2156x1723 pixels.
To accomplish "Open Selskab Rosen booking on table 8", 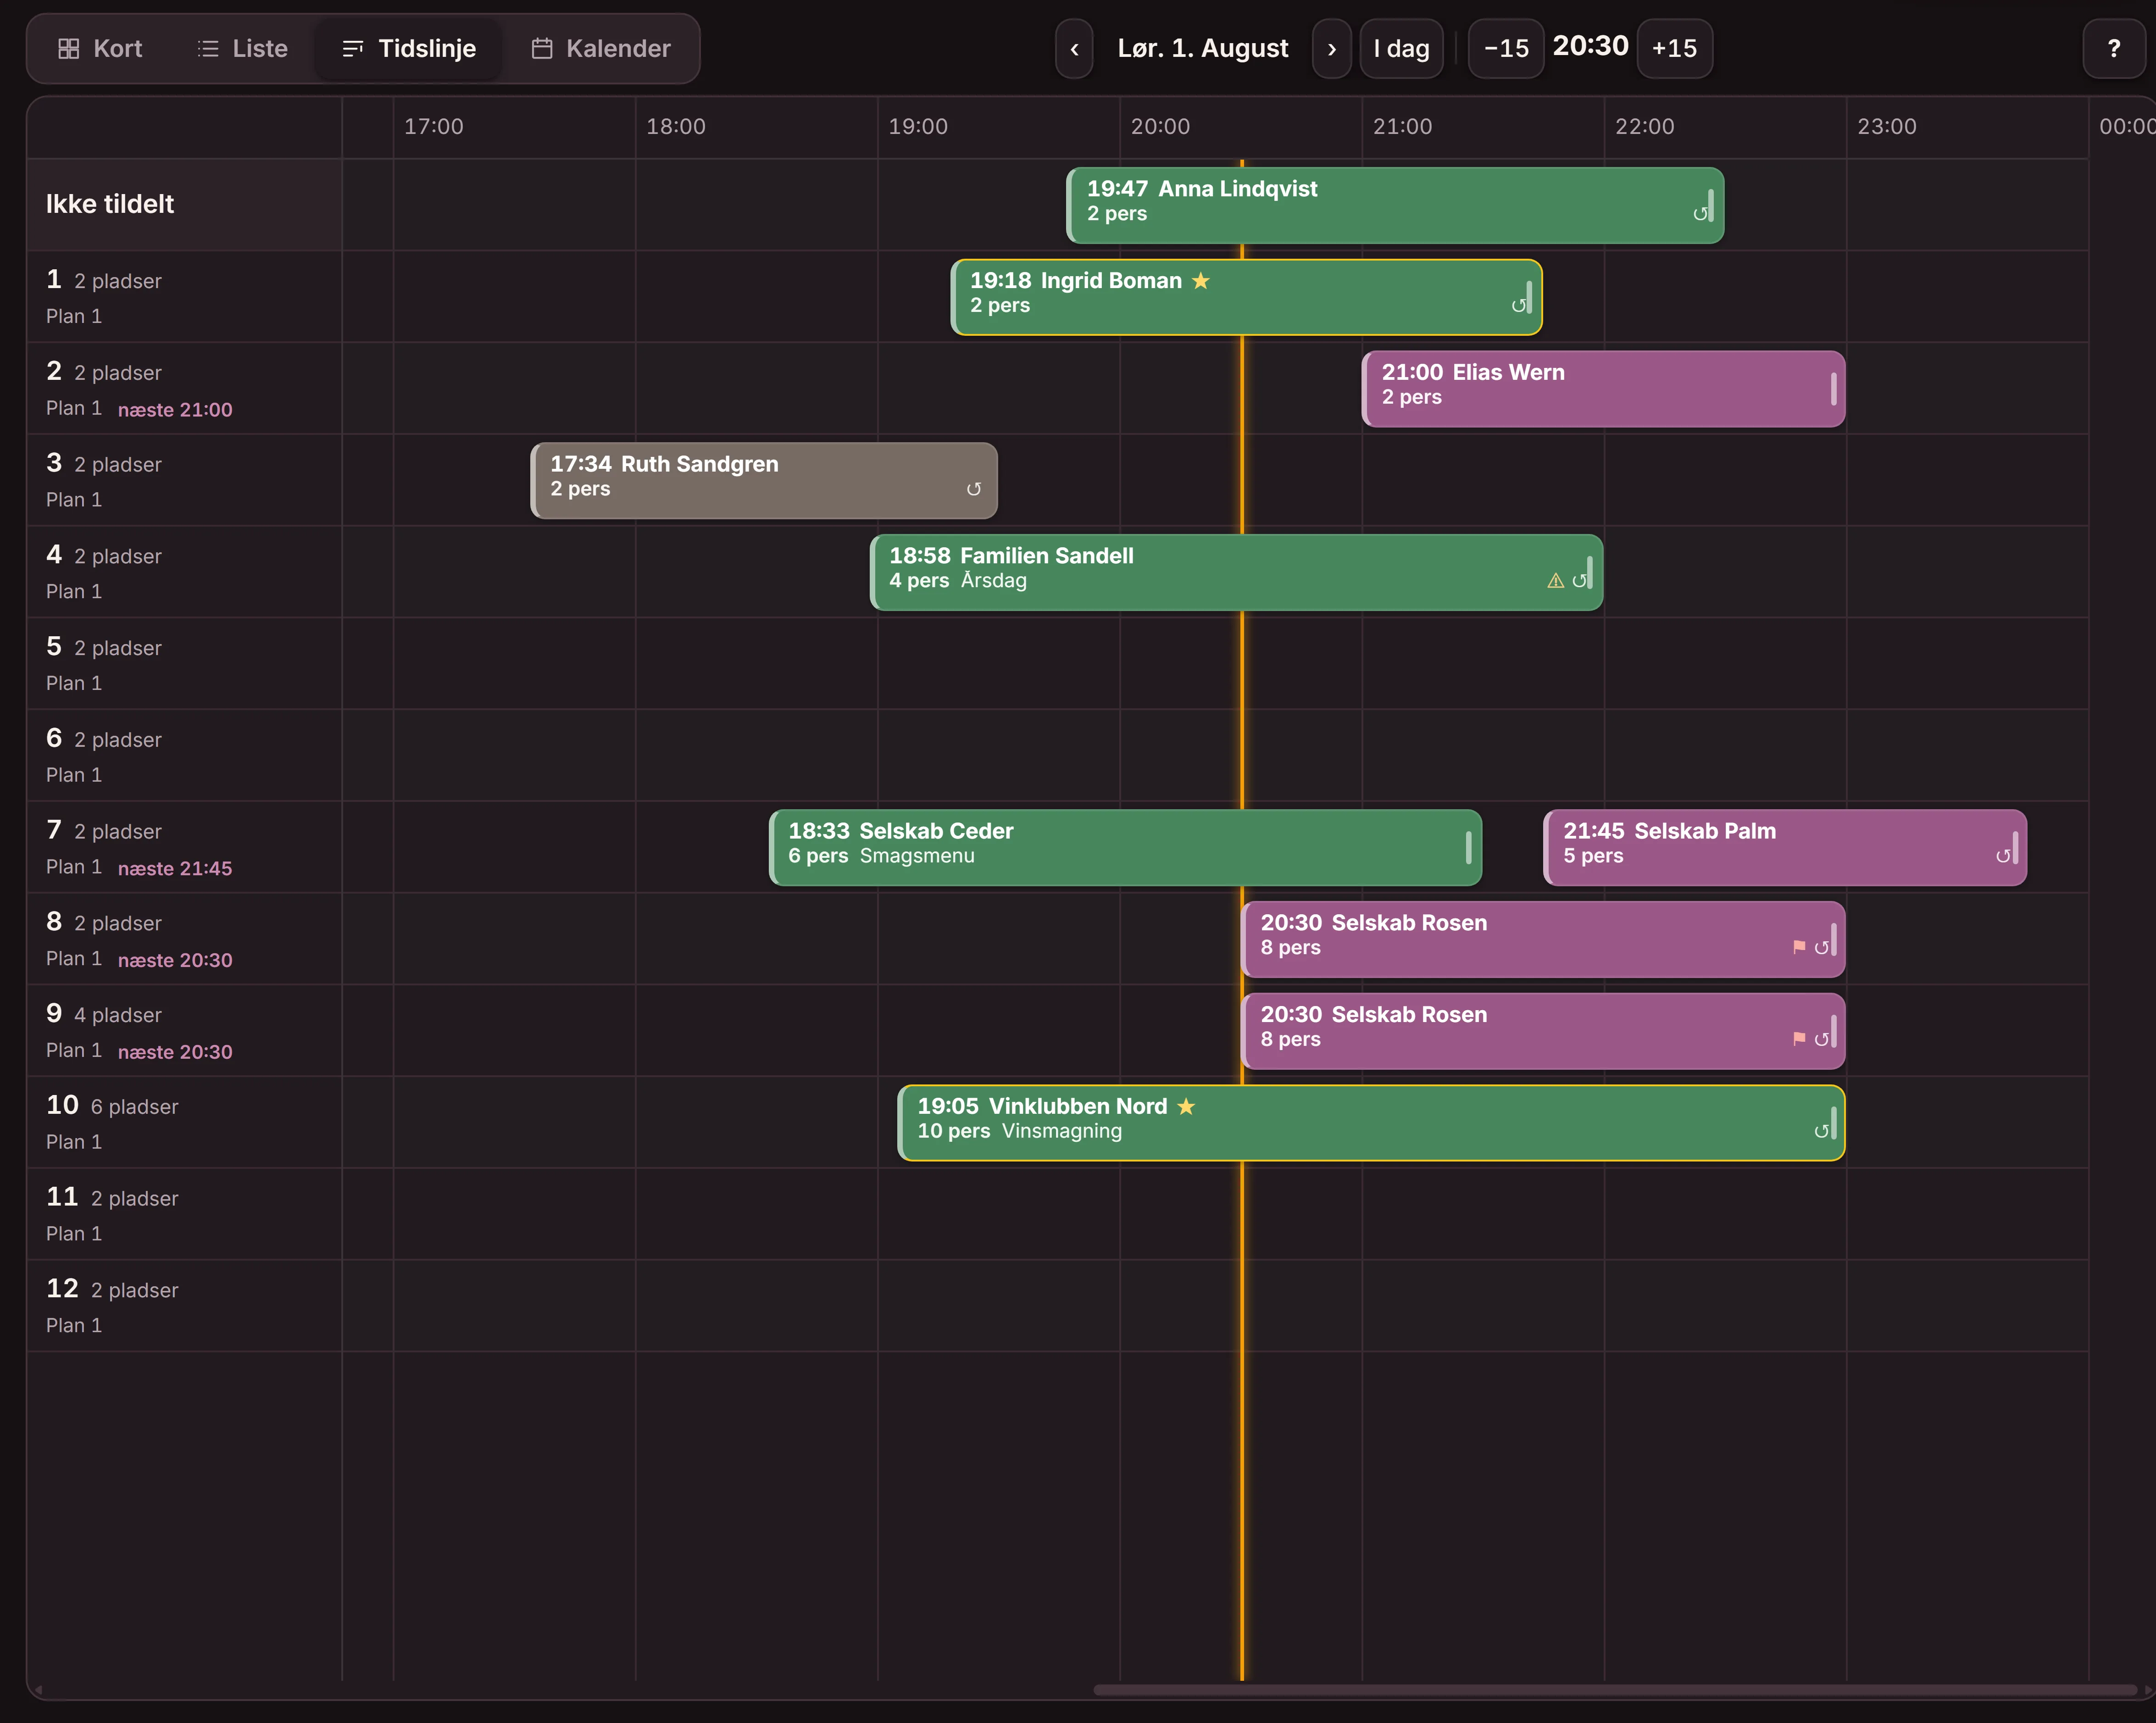I will pyautogui.click(x=1543, y=939).
